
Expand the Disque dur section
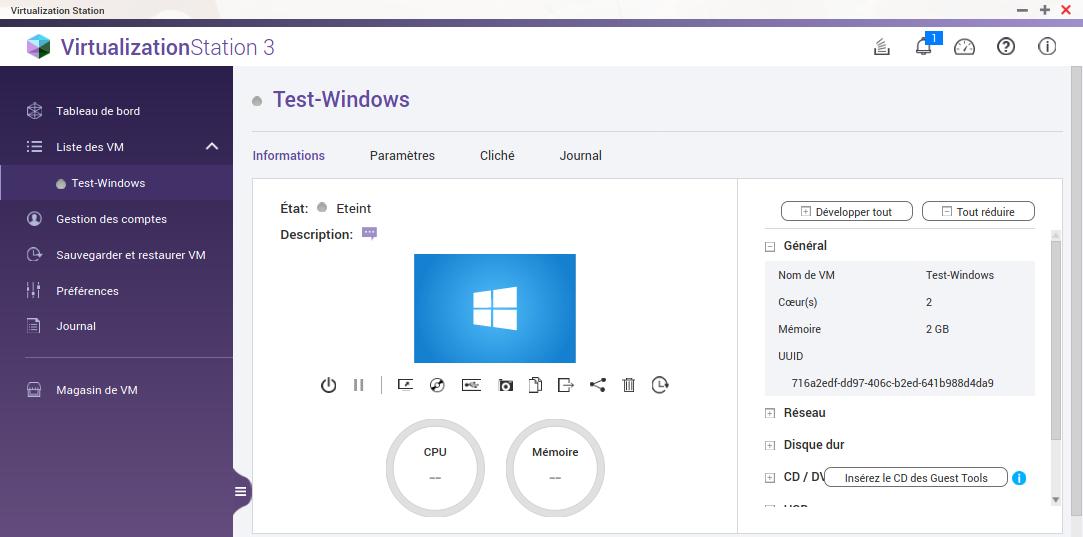pyautogui.click(x=770, y=445)
